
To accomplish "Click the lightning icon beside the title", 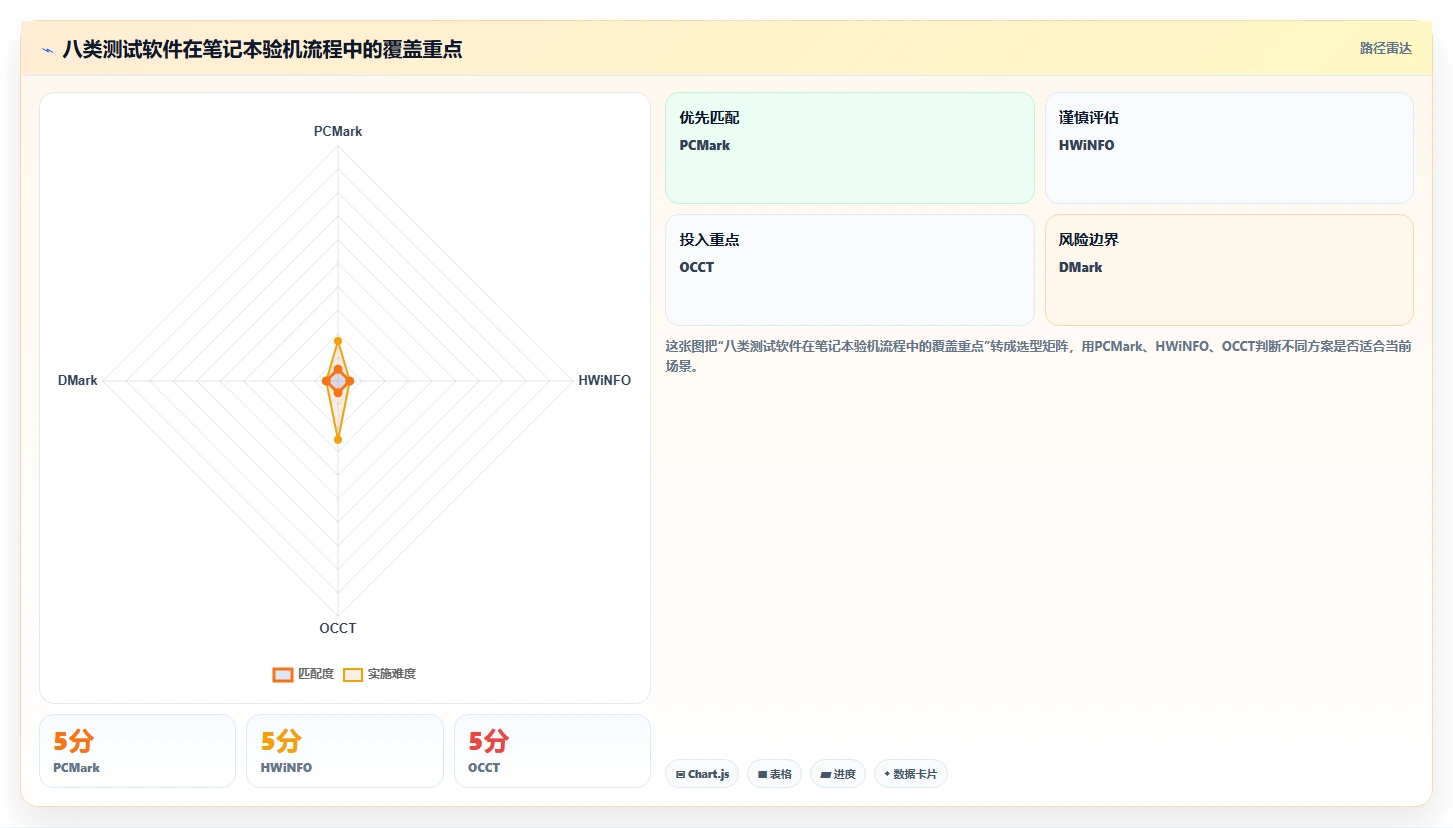I will 47,50.
